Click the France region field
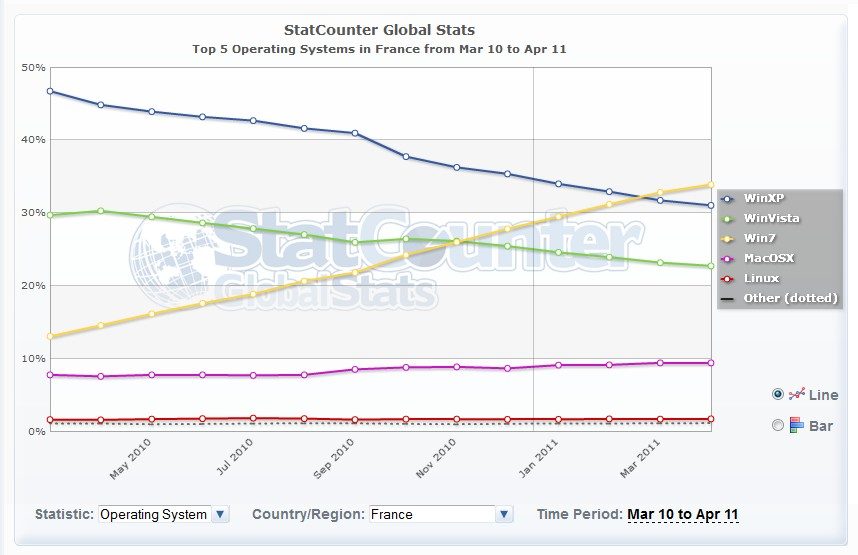Viewport: 858px width, 555px height. 431,514
